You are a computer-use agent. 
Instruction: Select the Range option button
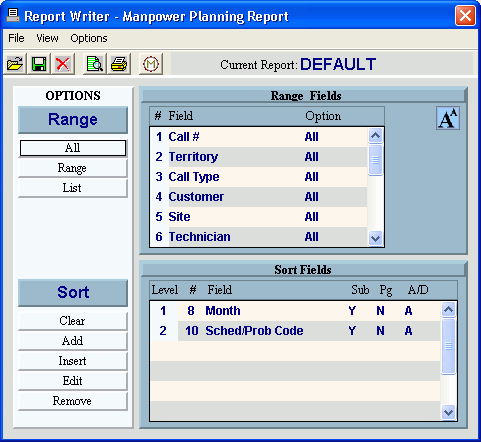click(x=73, y=168)
